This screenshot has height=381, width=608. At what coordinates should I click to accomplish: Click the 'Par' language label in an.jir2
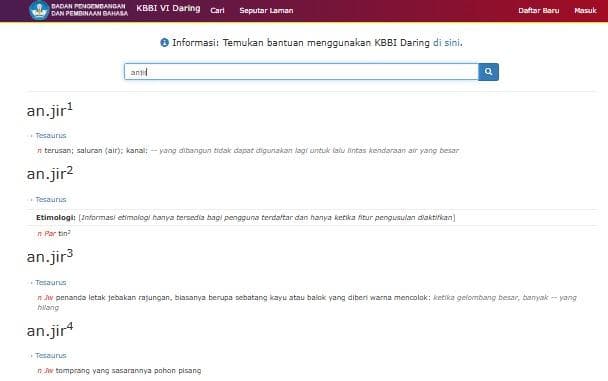point(50,234)
